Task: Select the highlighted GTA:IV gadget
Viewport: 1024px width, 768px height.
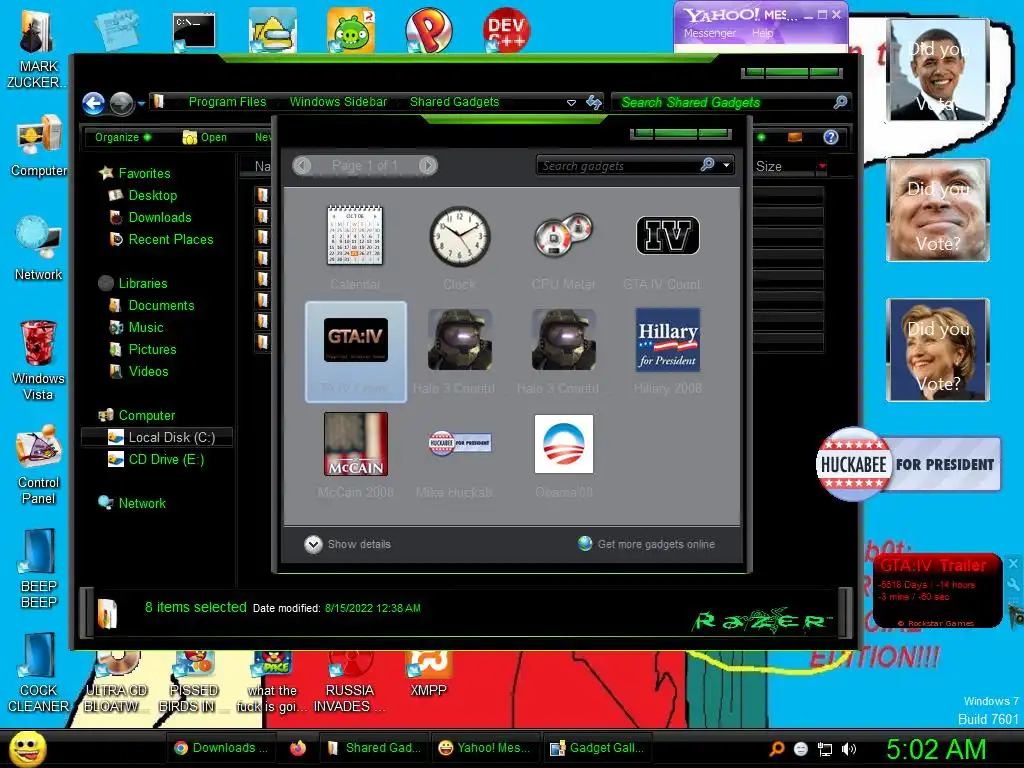Action: pos(356,351)
